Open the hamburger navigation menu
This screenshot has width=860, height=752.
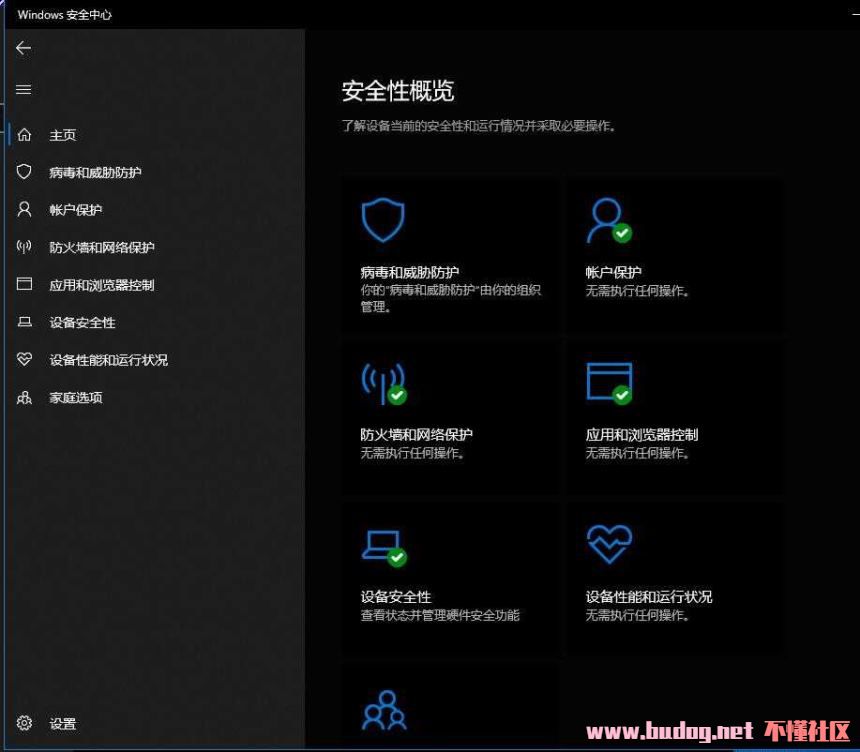(23, 89)
